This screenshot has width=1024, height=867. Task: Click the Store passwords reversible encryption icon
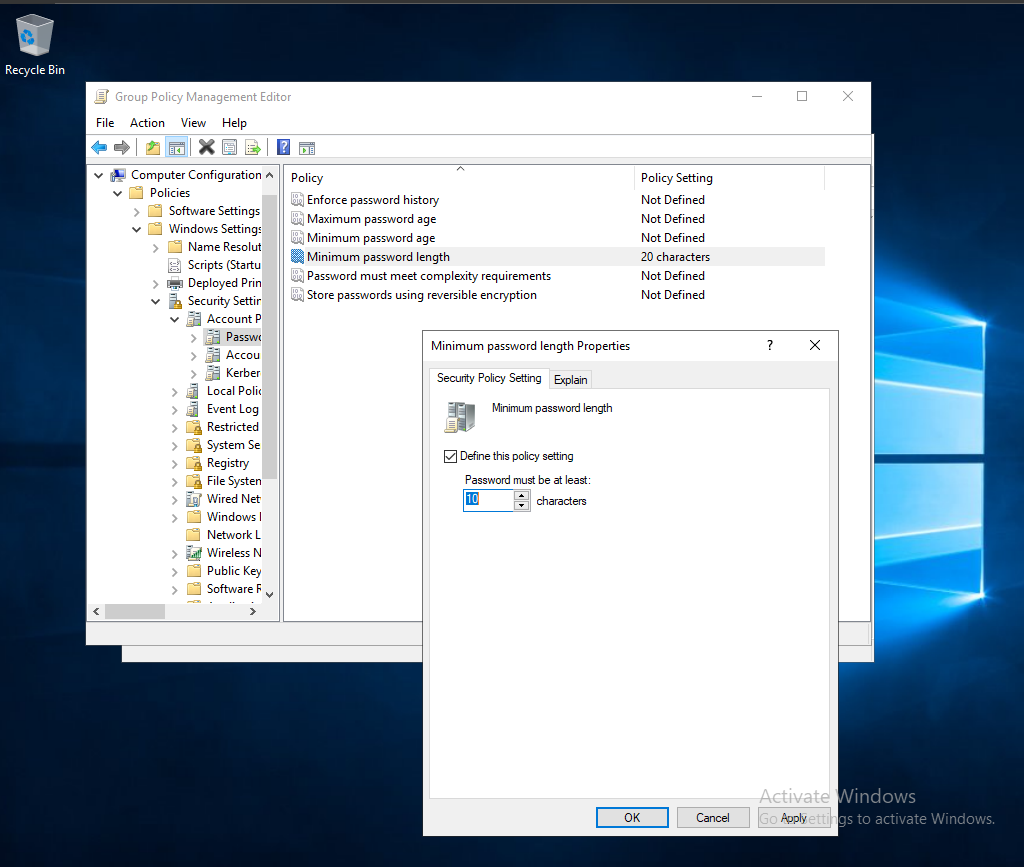(x=297, y=294)
